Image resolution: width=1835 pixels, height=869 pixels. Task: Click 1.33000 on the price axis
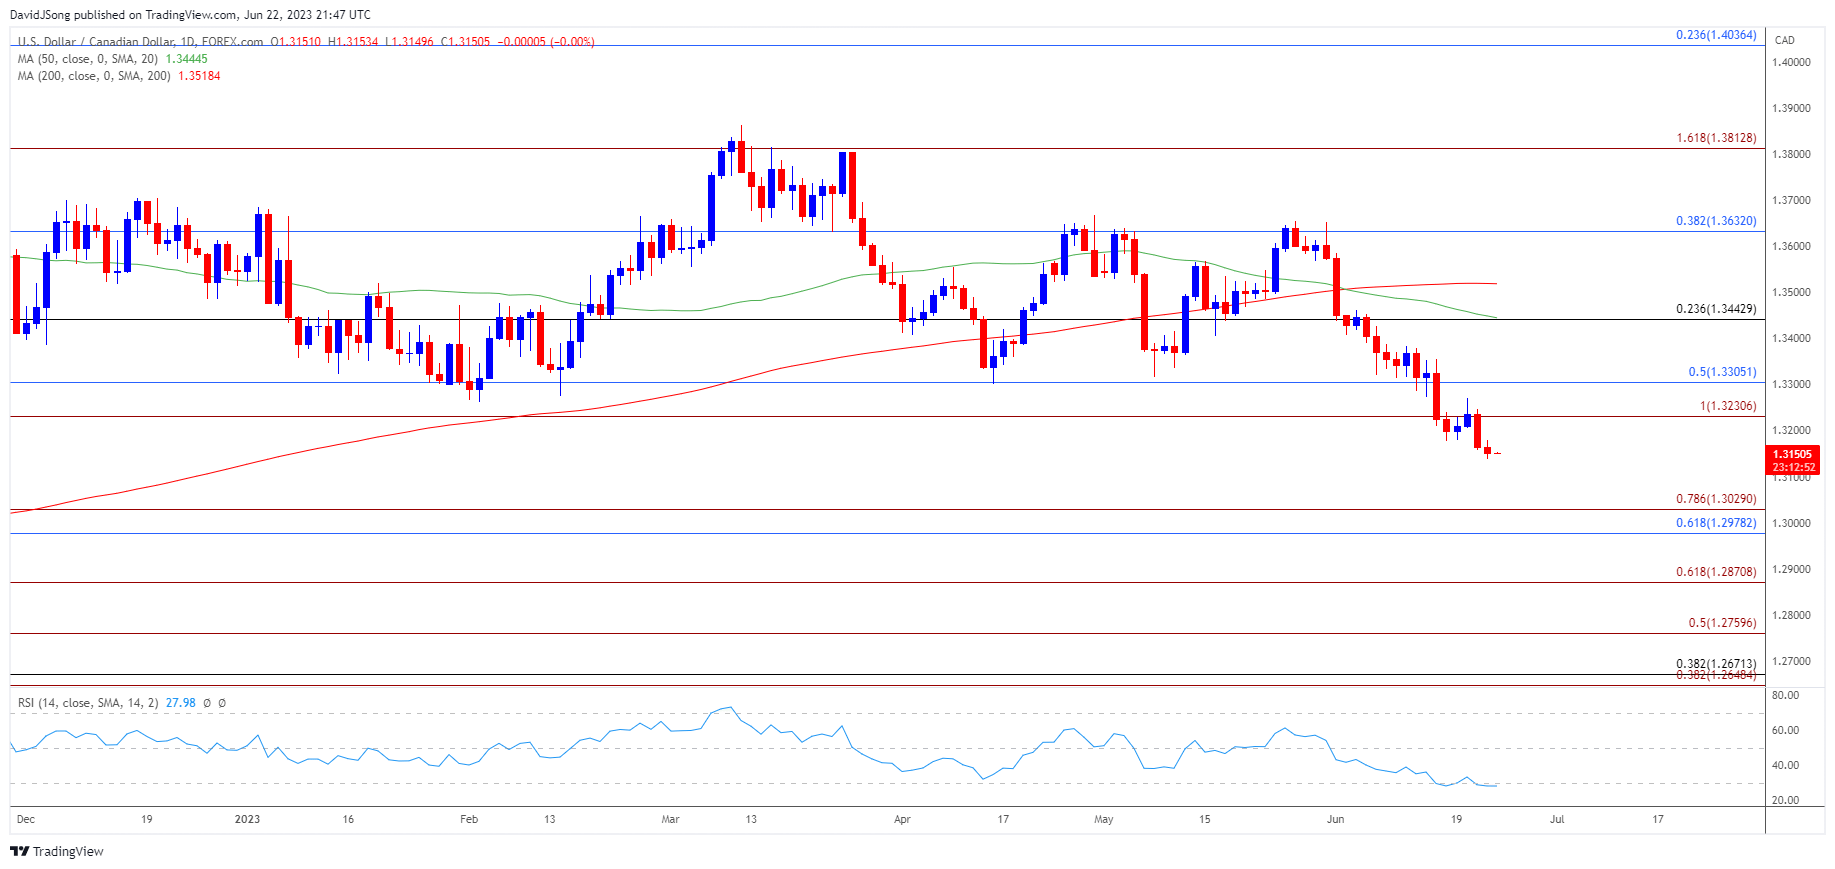tap(1791, 384)
